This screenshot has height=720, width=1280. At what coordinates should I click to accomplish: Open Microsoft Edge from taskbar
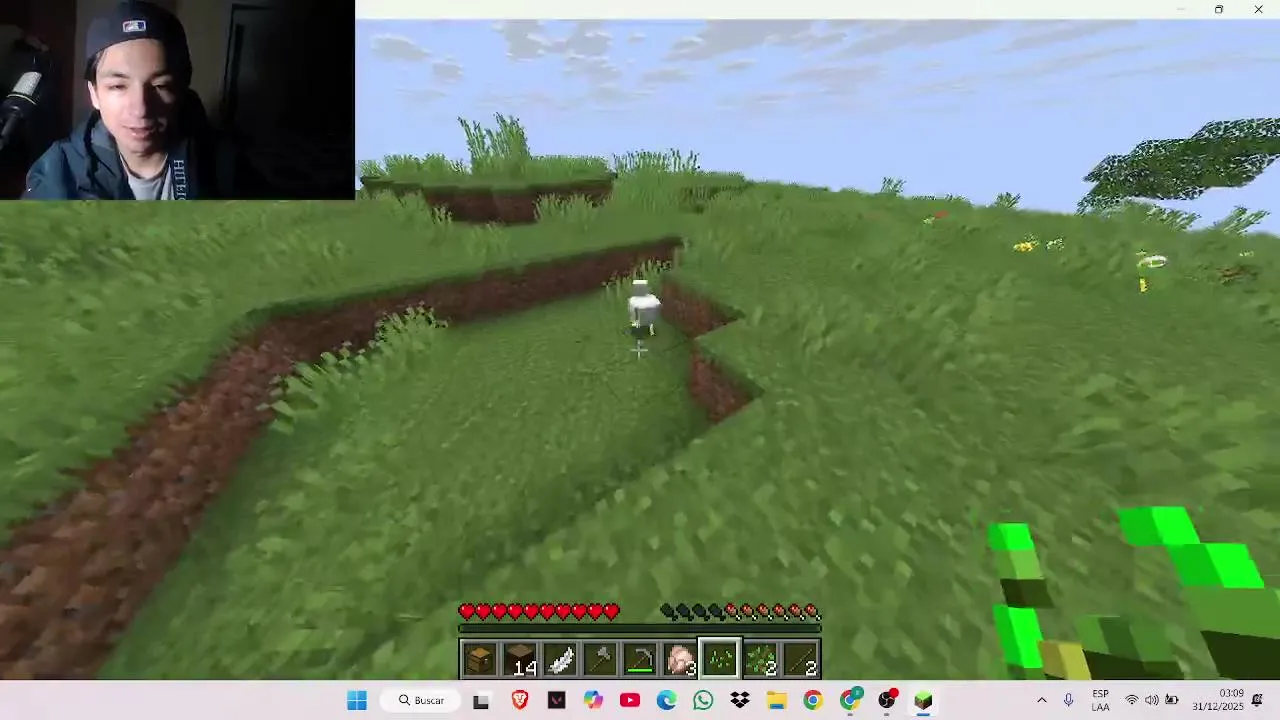click(667, 700)
